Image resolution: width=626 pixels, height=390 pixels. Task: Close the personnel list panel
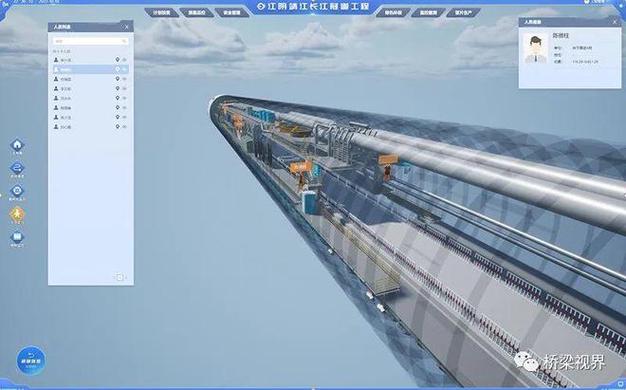(127, 27)
